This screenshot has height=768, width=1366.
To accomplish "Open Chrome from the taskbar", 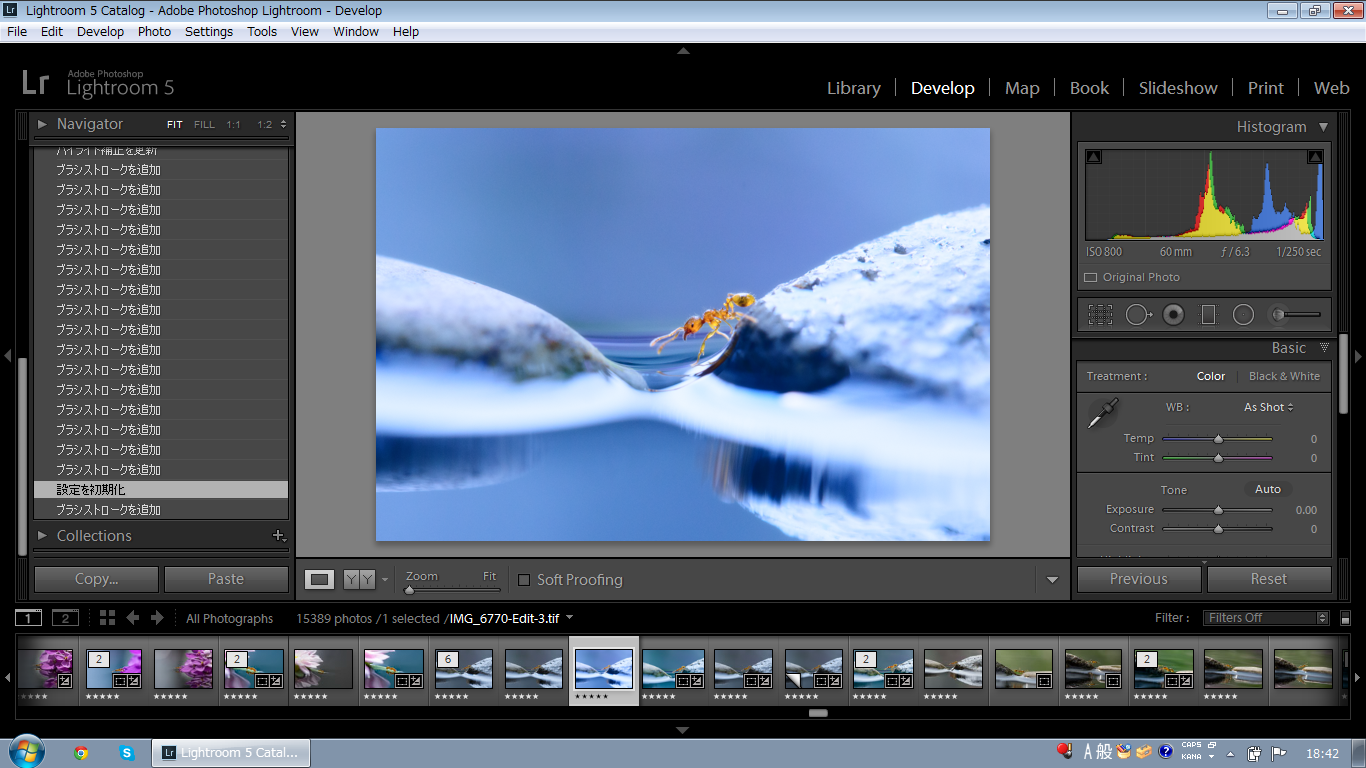I will [x=81, y=752].
